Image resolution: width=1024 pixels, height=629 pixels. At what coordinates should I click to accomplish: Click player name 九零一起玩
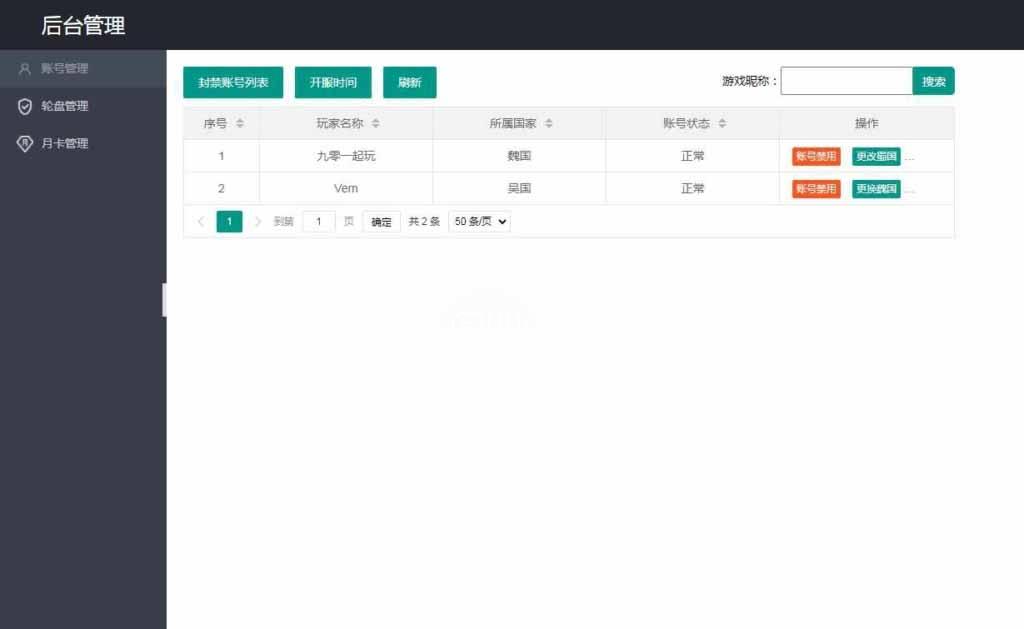click(346, 156)
